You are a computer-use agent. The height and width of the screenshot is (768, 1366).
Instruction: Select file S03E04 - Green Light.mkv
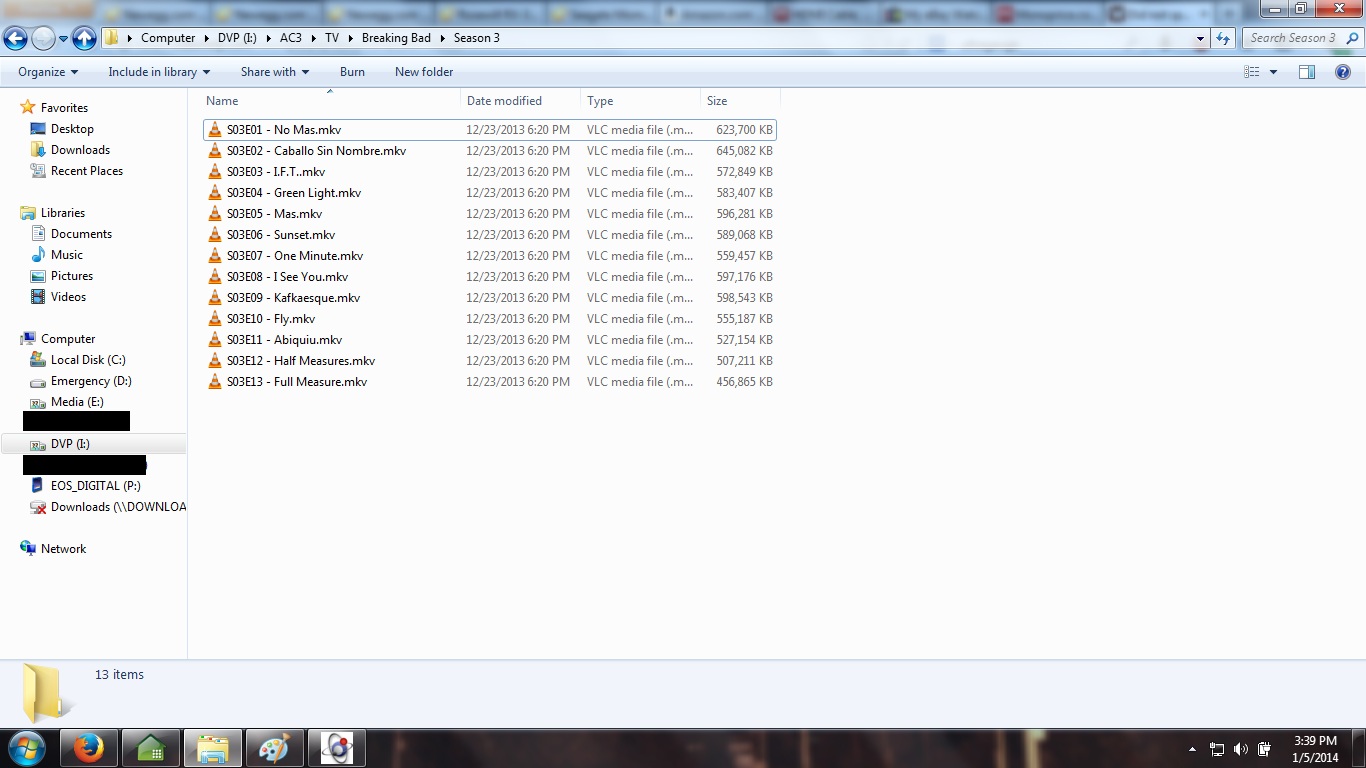click(489, 193)
